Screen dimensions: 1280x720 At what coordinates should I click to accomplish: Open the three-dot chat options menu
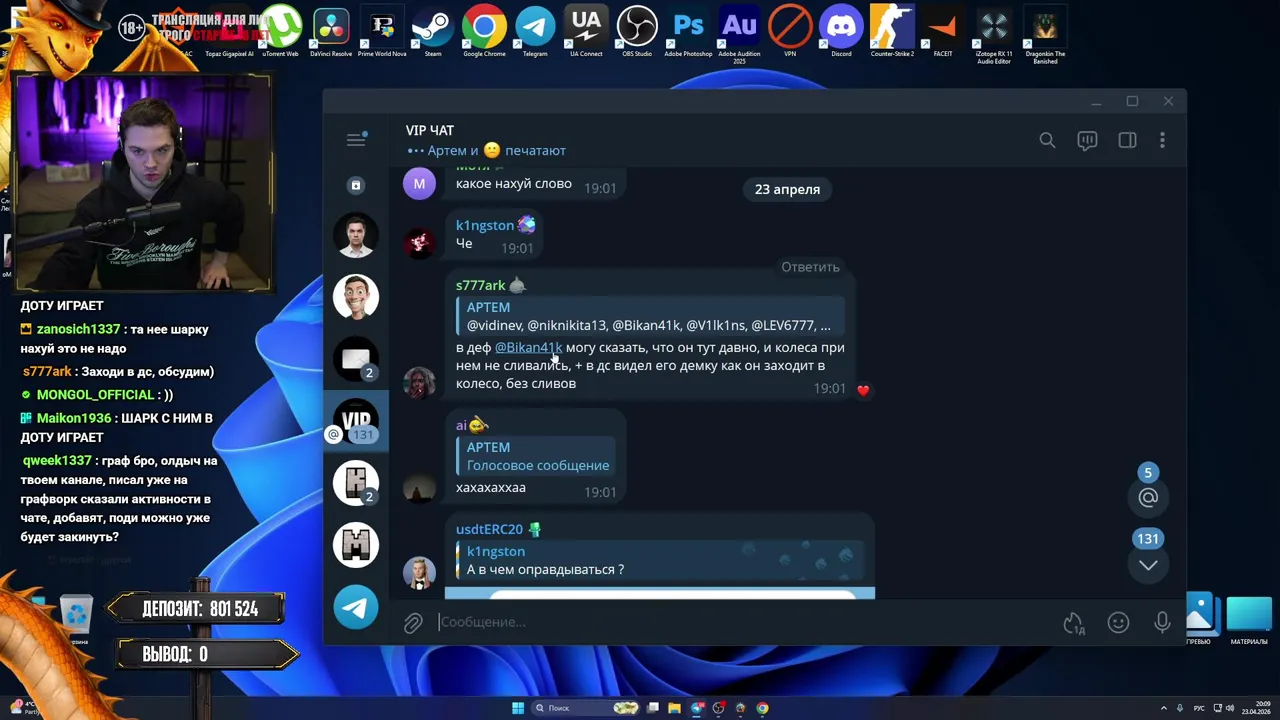coord(1162,141)
